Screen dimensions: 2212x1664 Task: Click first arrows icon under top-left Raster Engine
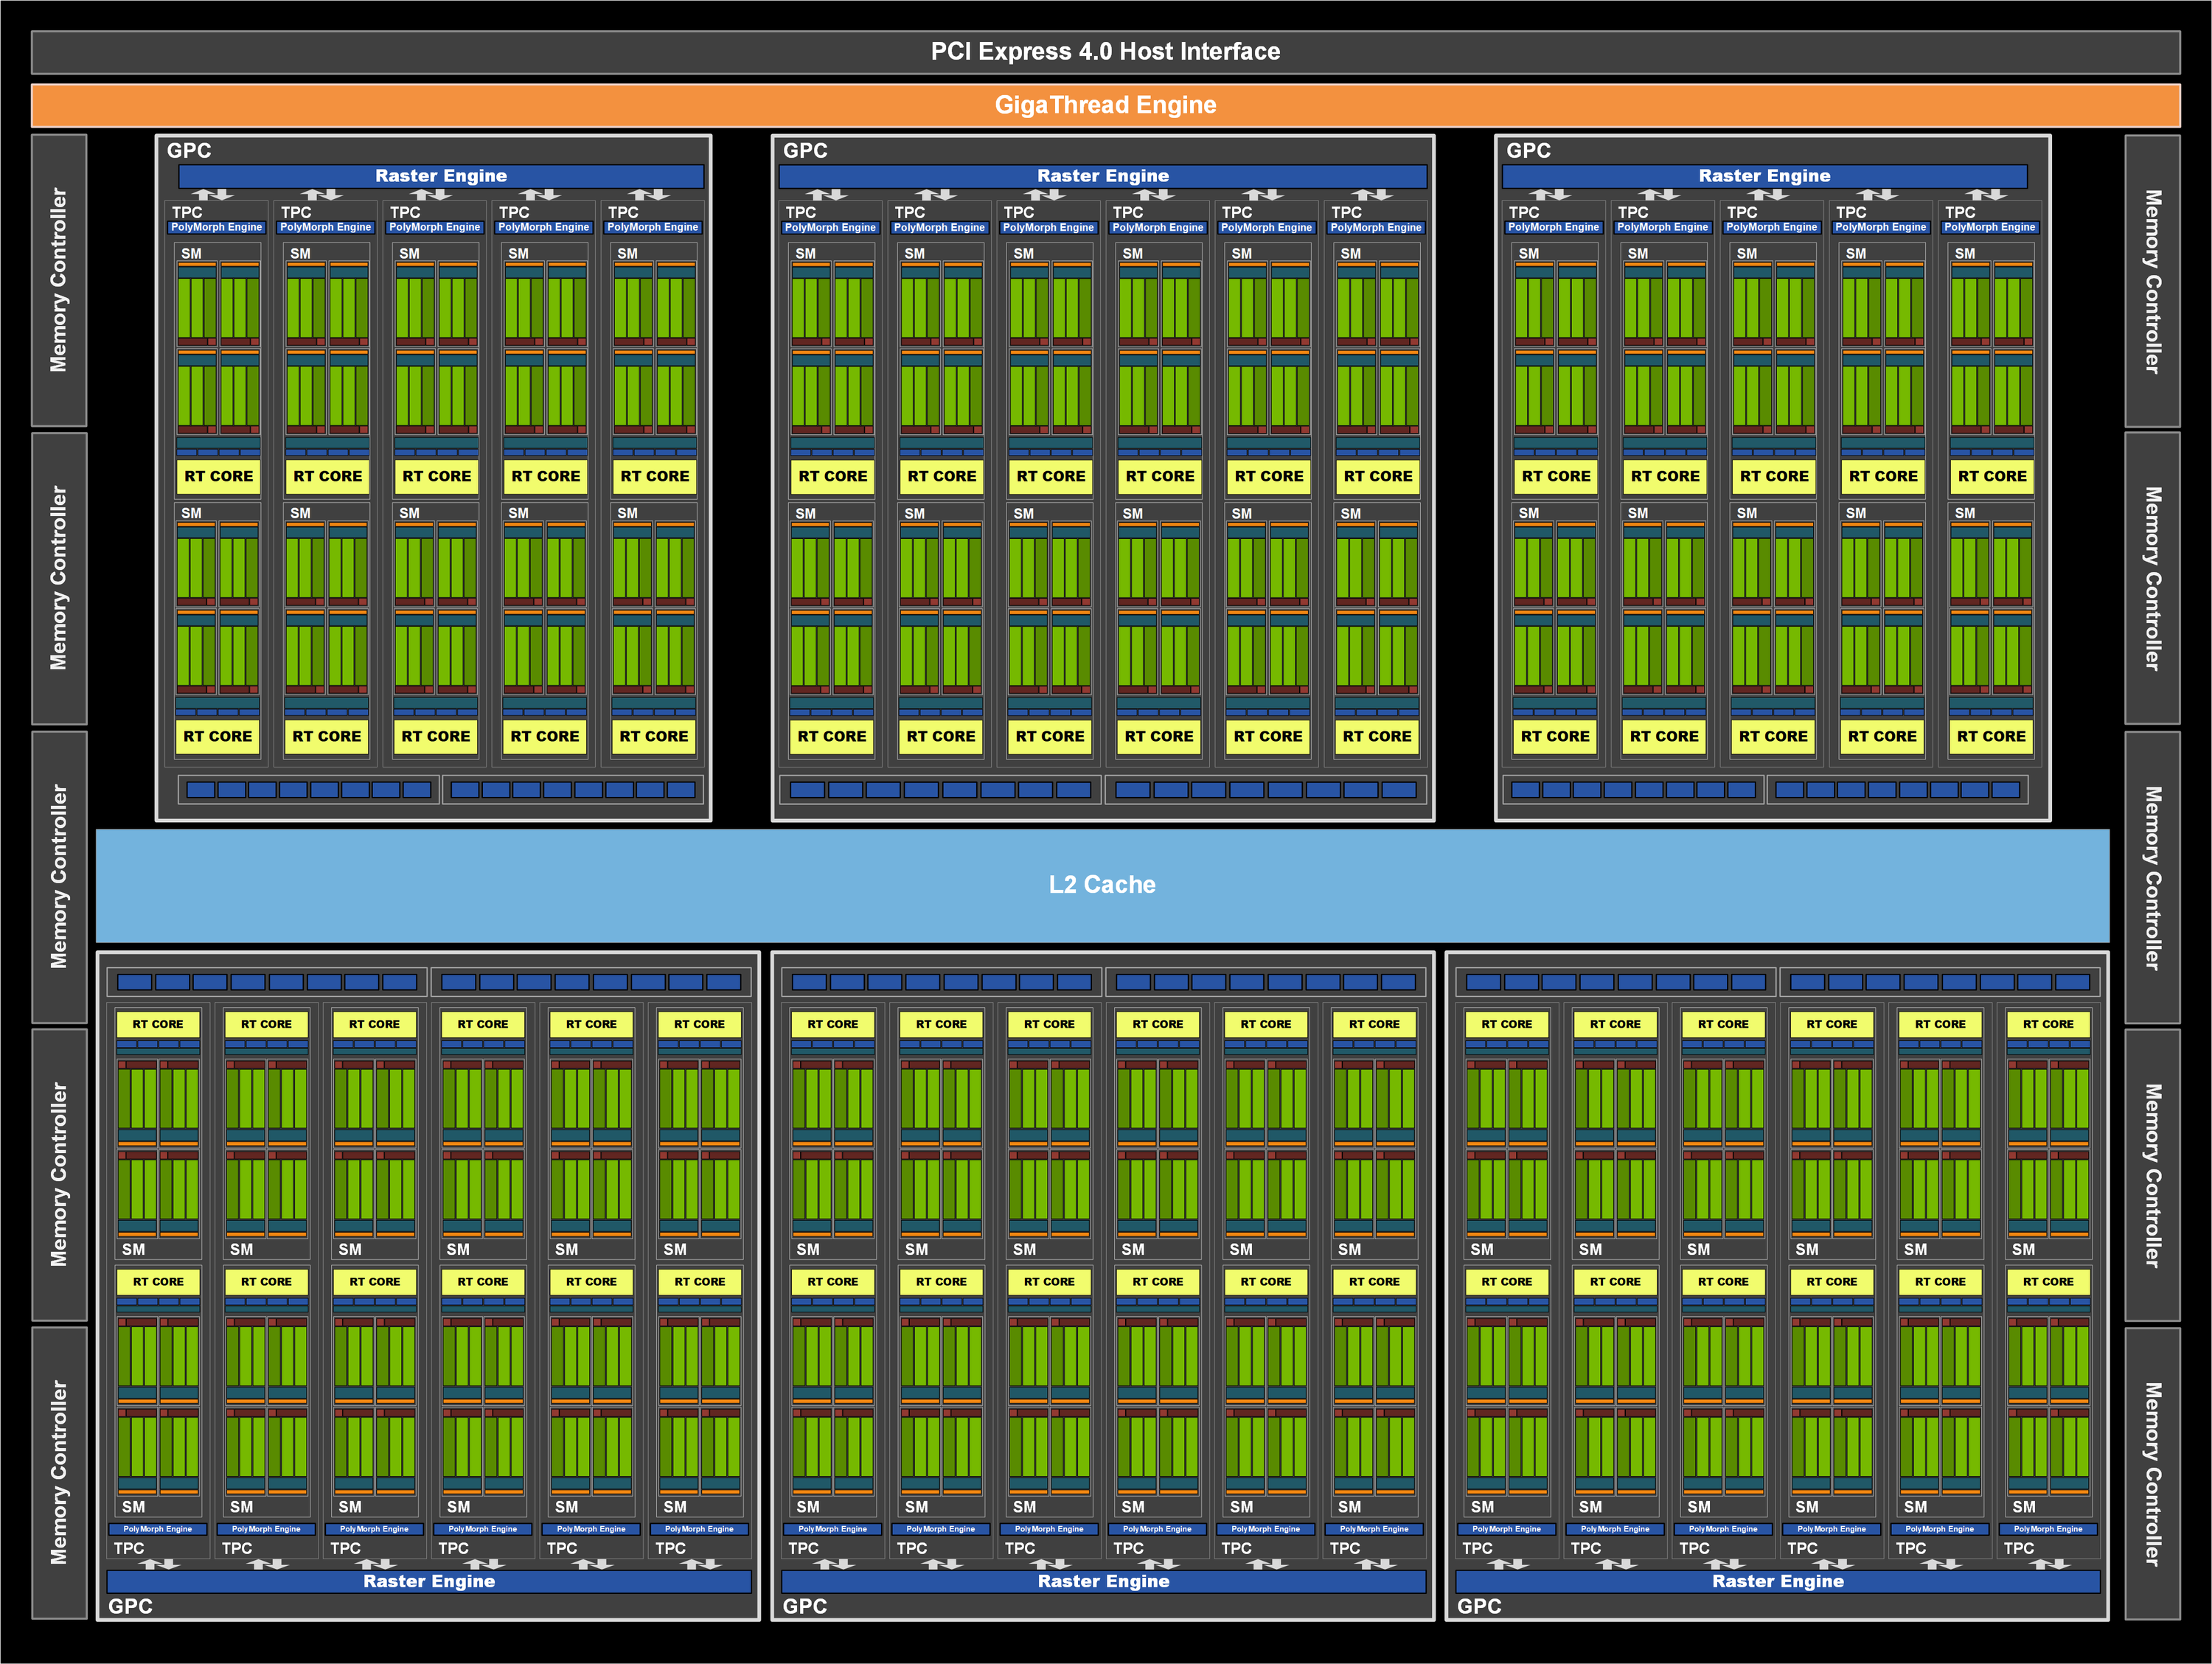click(212, 194)
